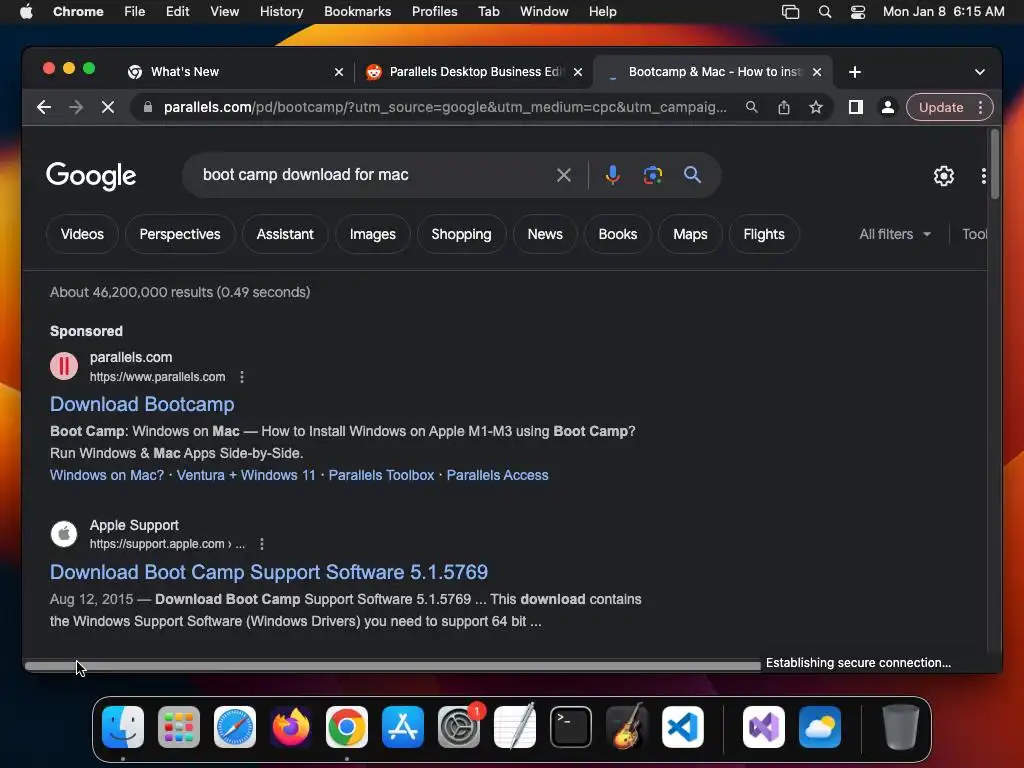Open the Chrome profile menu
The height and width of the screenshot is (768, 1024).
(888, 107)
